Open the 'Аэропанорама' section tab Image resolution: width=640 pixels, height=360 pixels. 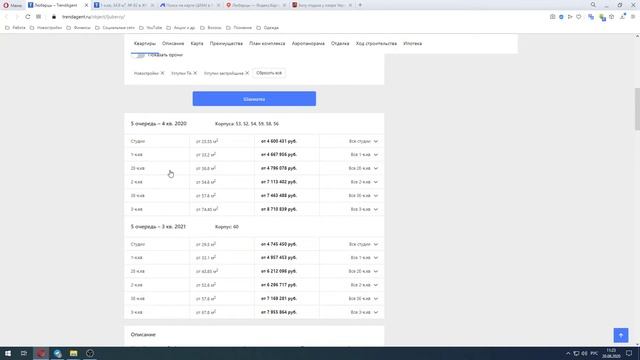[308, 43]
